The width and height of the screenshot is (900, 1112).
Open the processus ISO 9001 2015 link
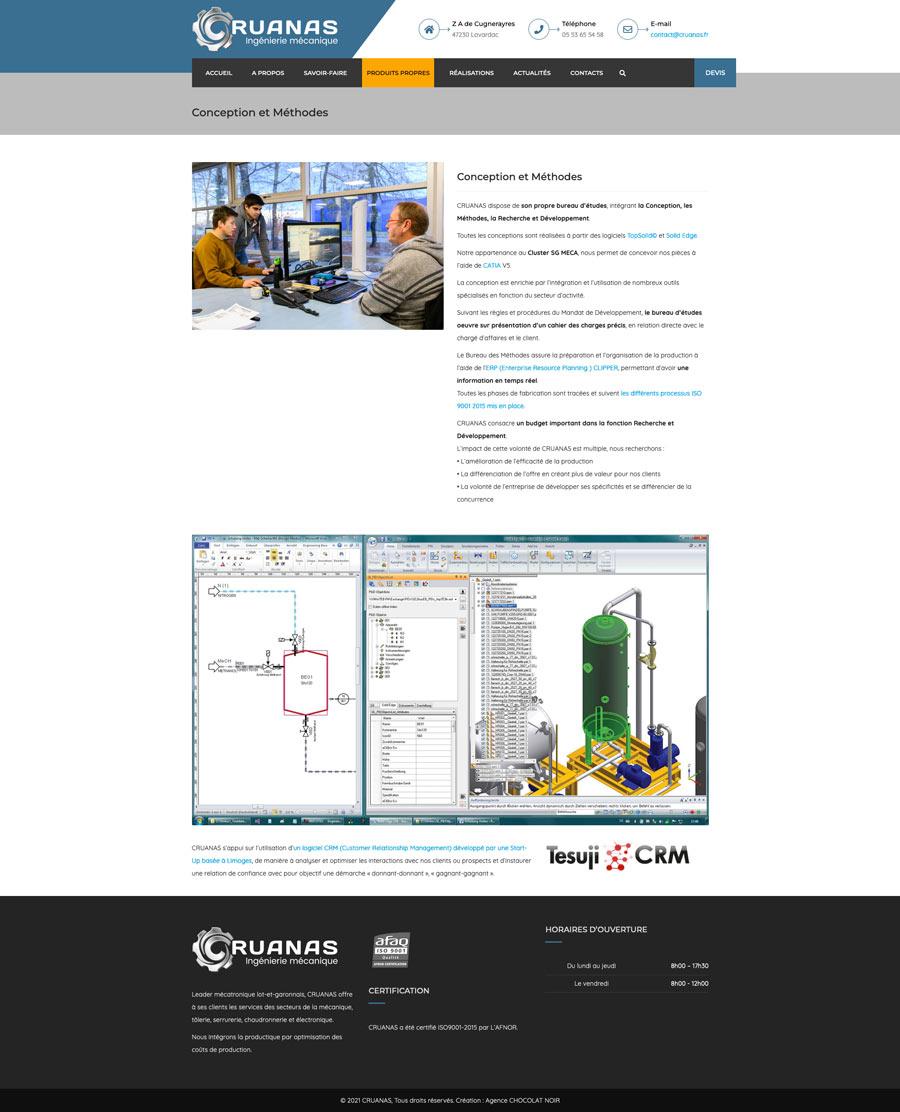coord(579,400)
